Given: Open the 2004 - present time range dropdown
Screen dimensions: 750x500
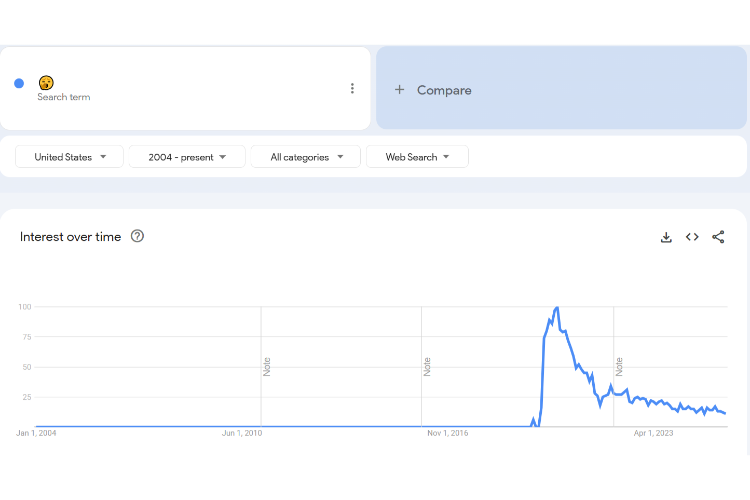Looking at the screenshot, I should click(187, 157).
